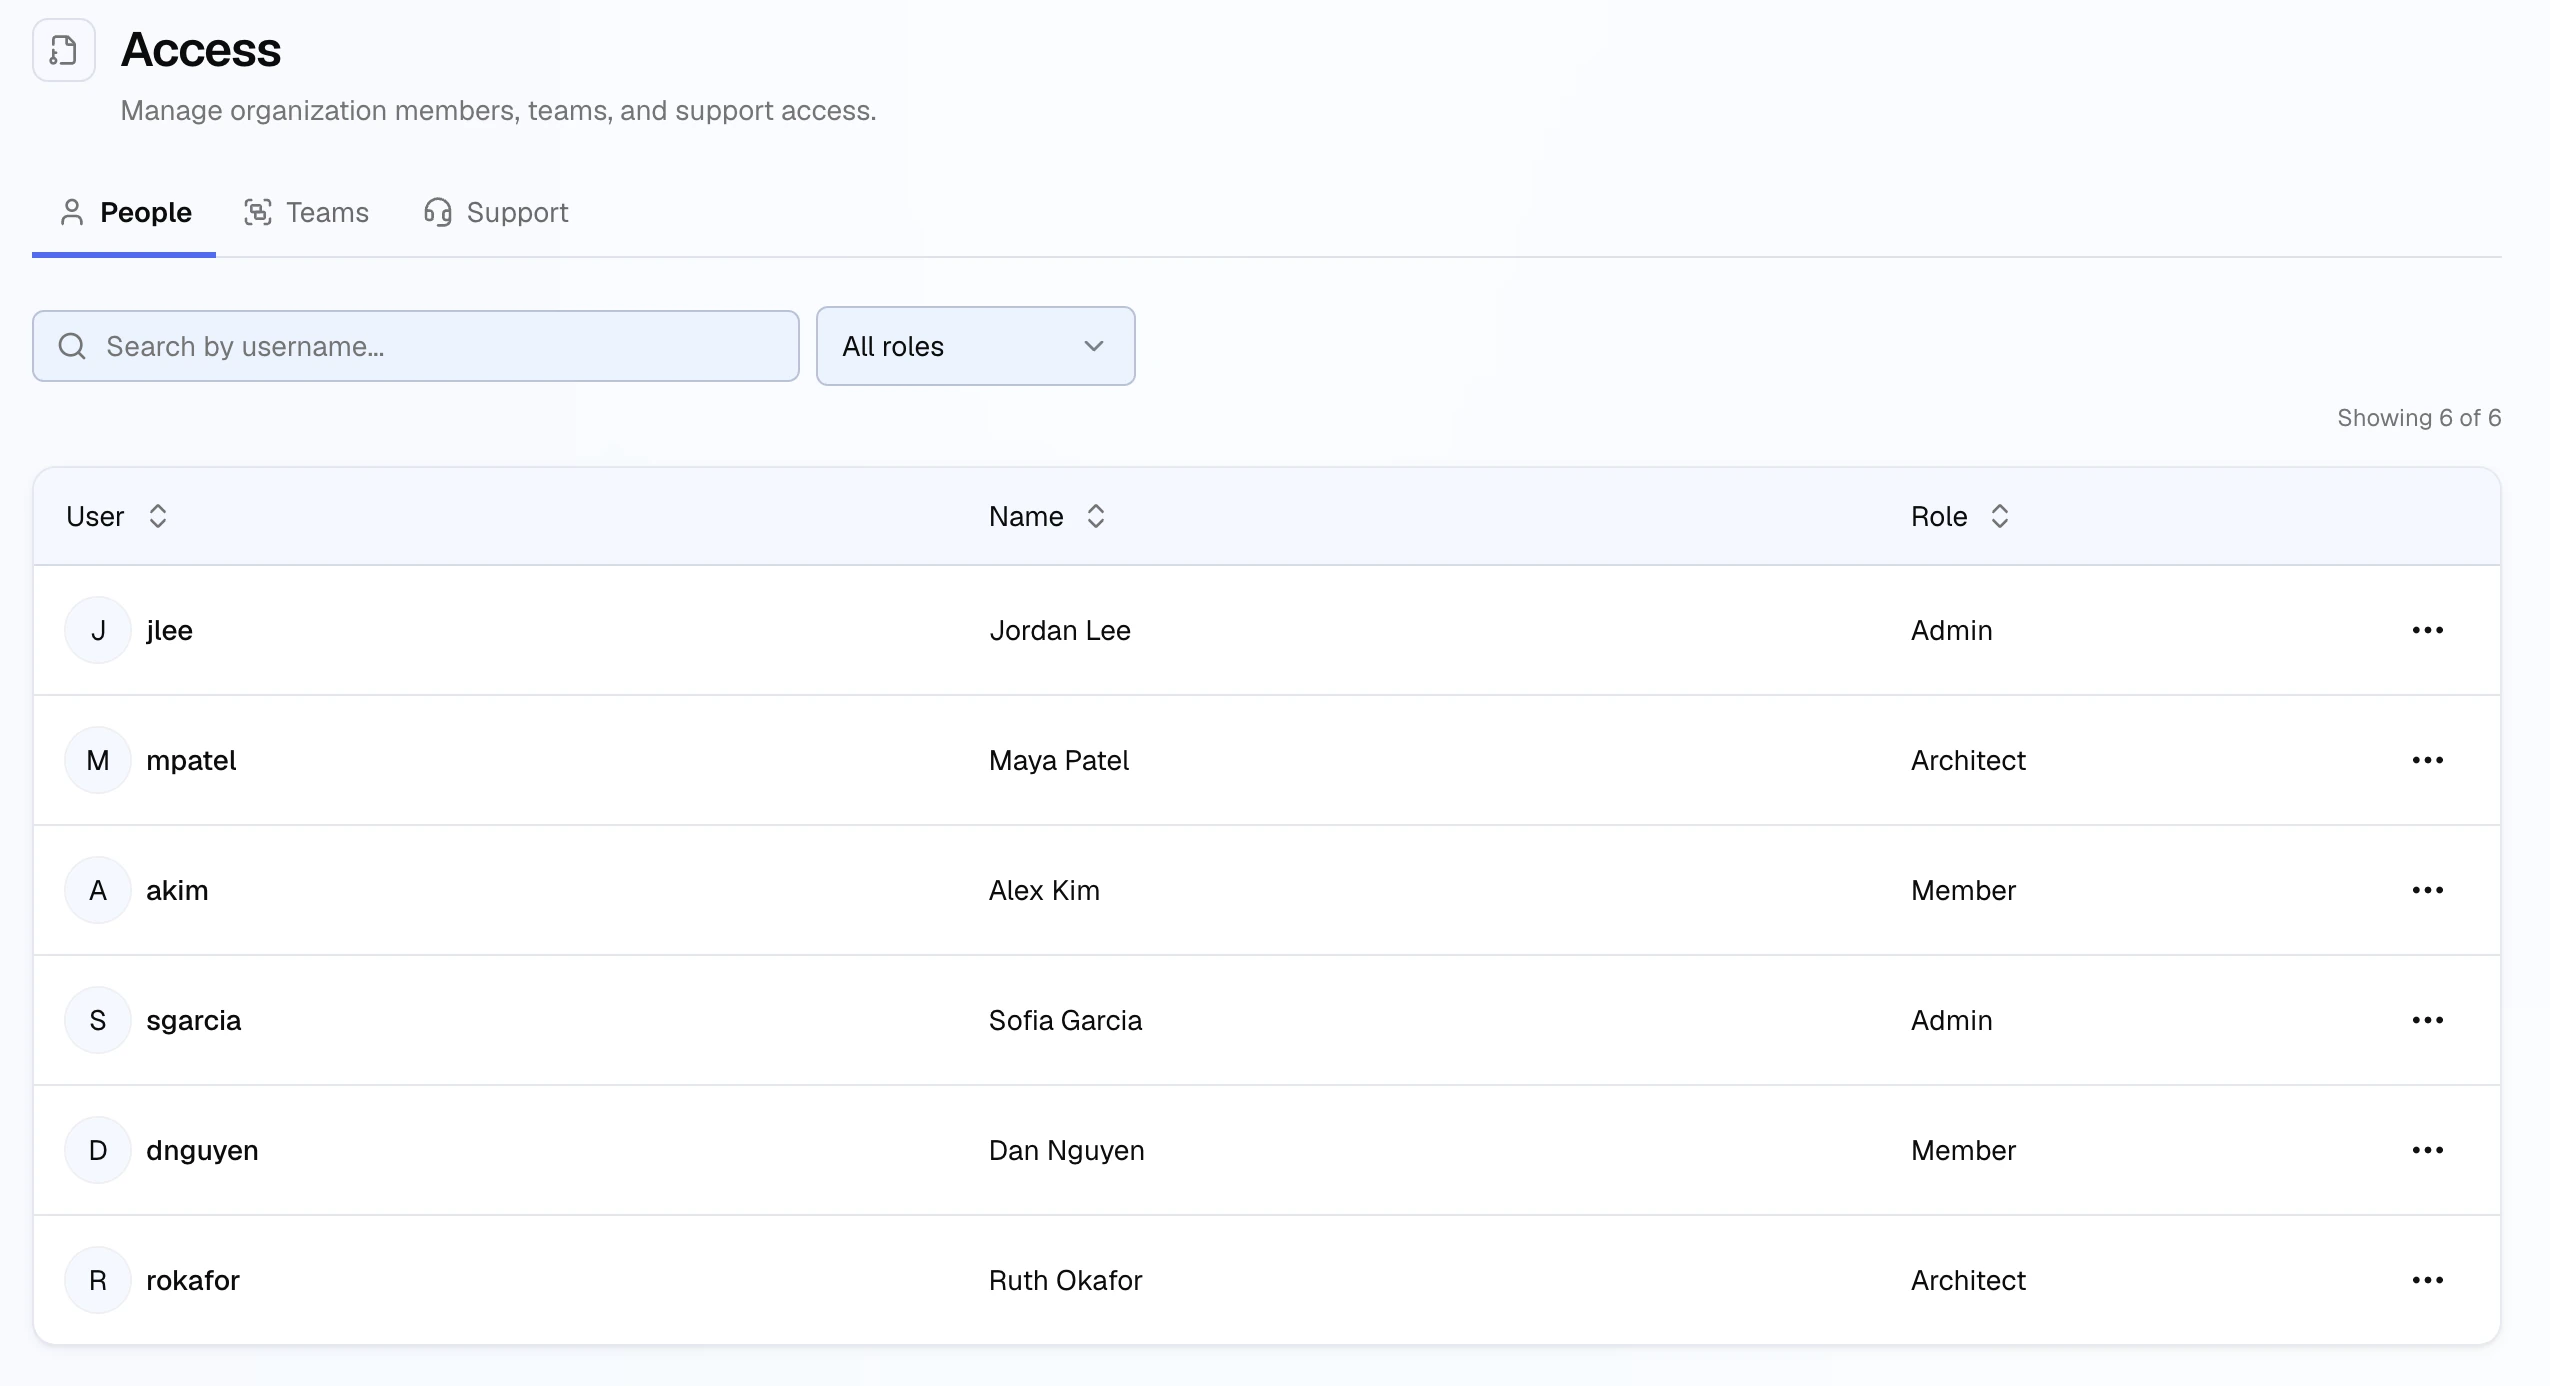Click the A avatar of akim
The height and width of the screenshot is (1386, 2550).
pos(98,890)
